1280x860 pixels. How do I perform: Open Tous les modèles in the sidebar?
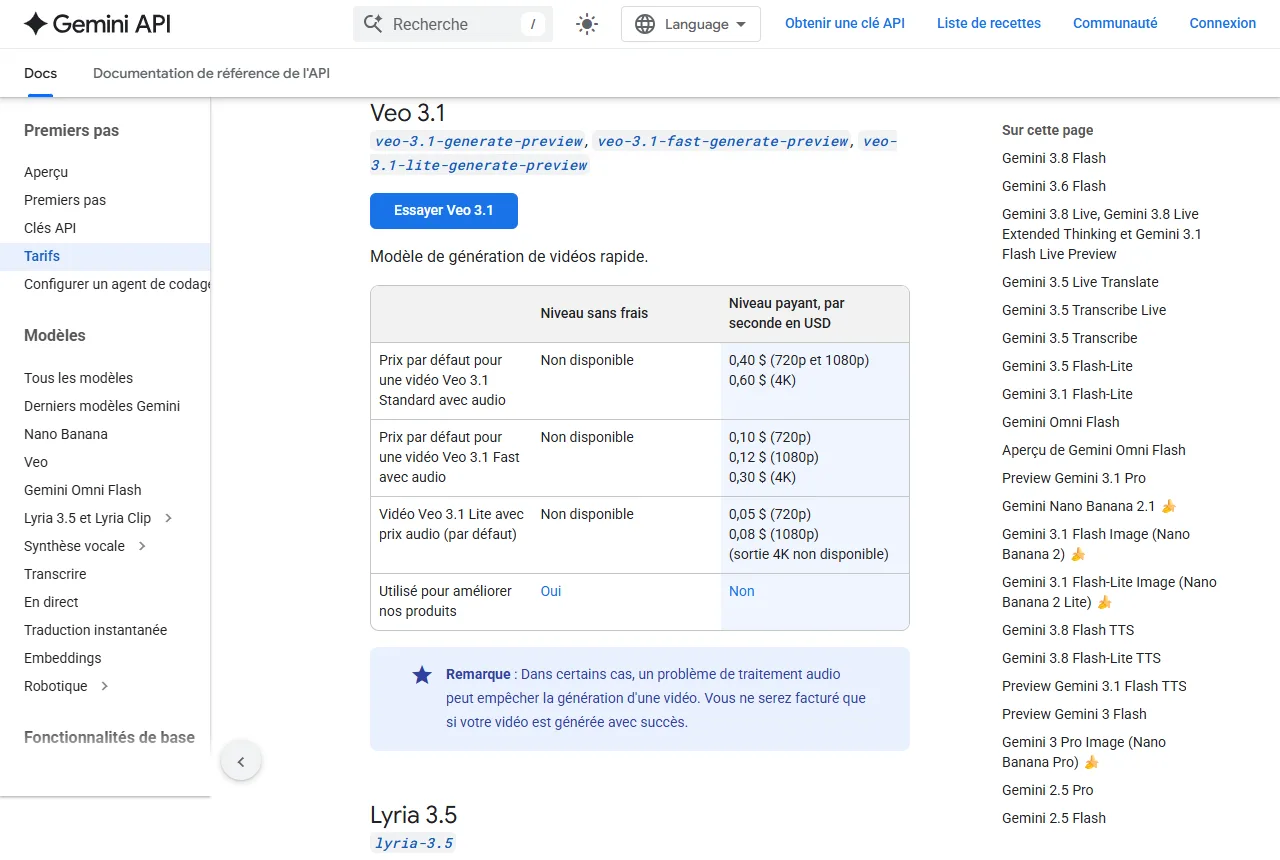pos(78,378)
